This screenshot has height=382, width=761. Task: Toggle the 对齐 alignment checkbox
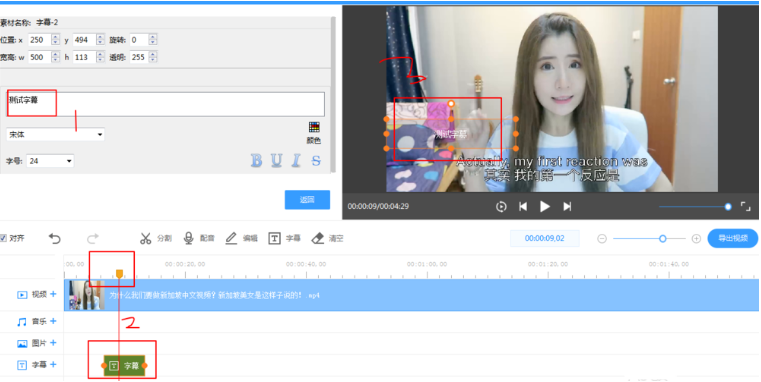(3, 238)
